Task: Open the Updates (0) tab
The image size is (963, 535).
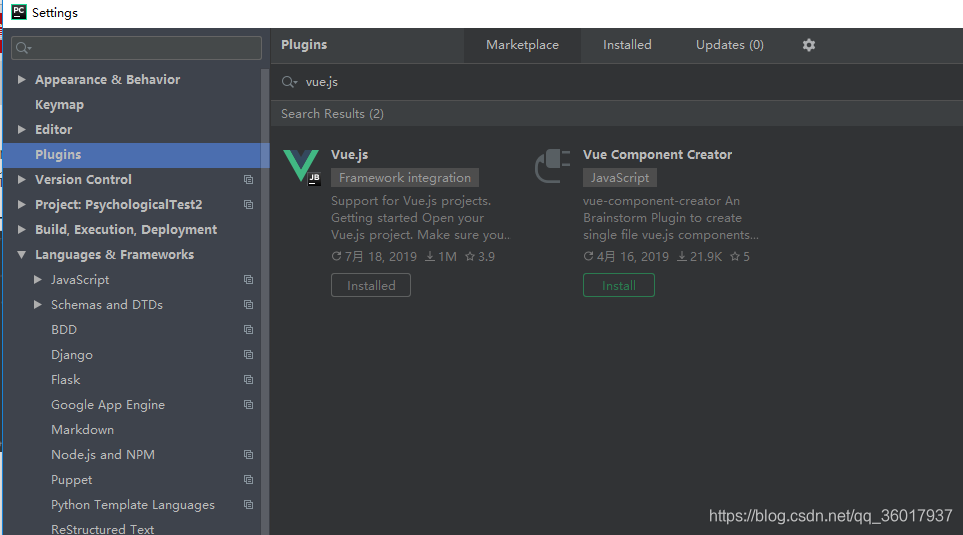Action: tap(730, 45)
